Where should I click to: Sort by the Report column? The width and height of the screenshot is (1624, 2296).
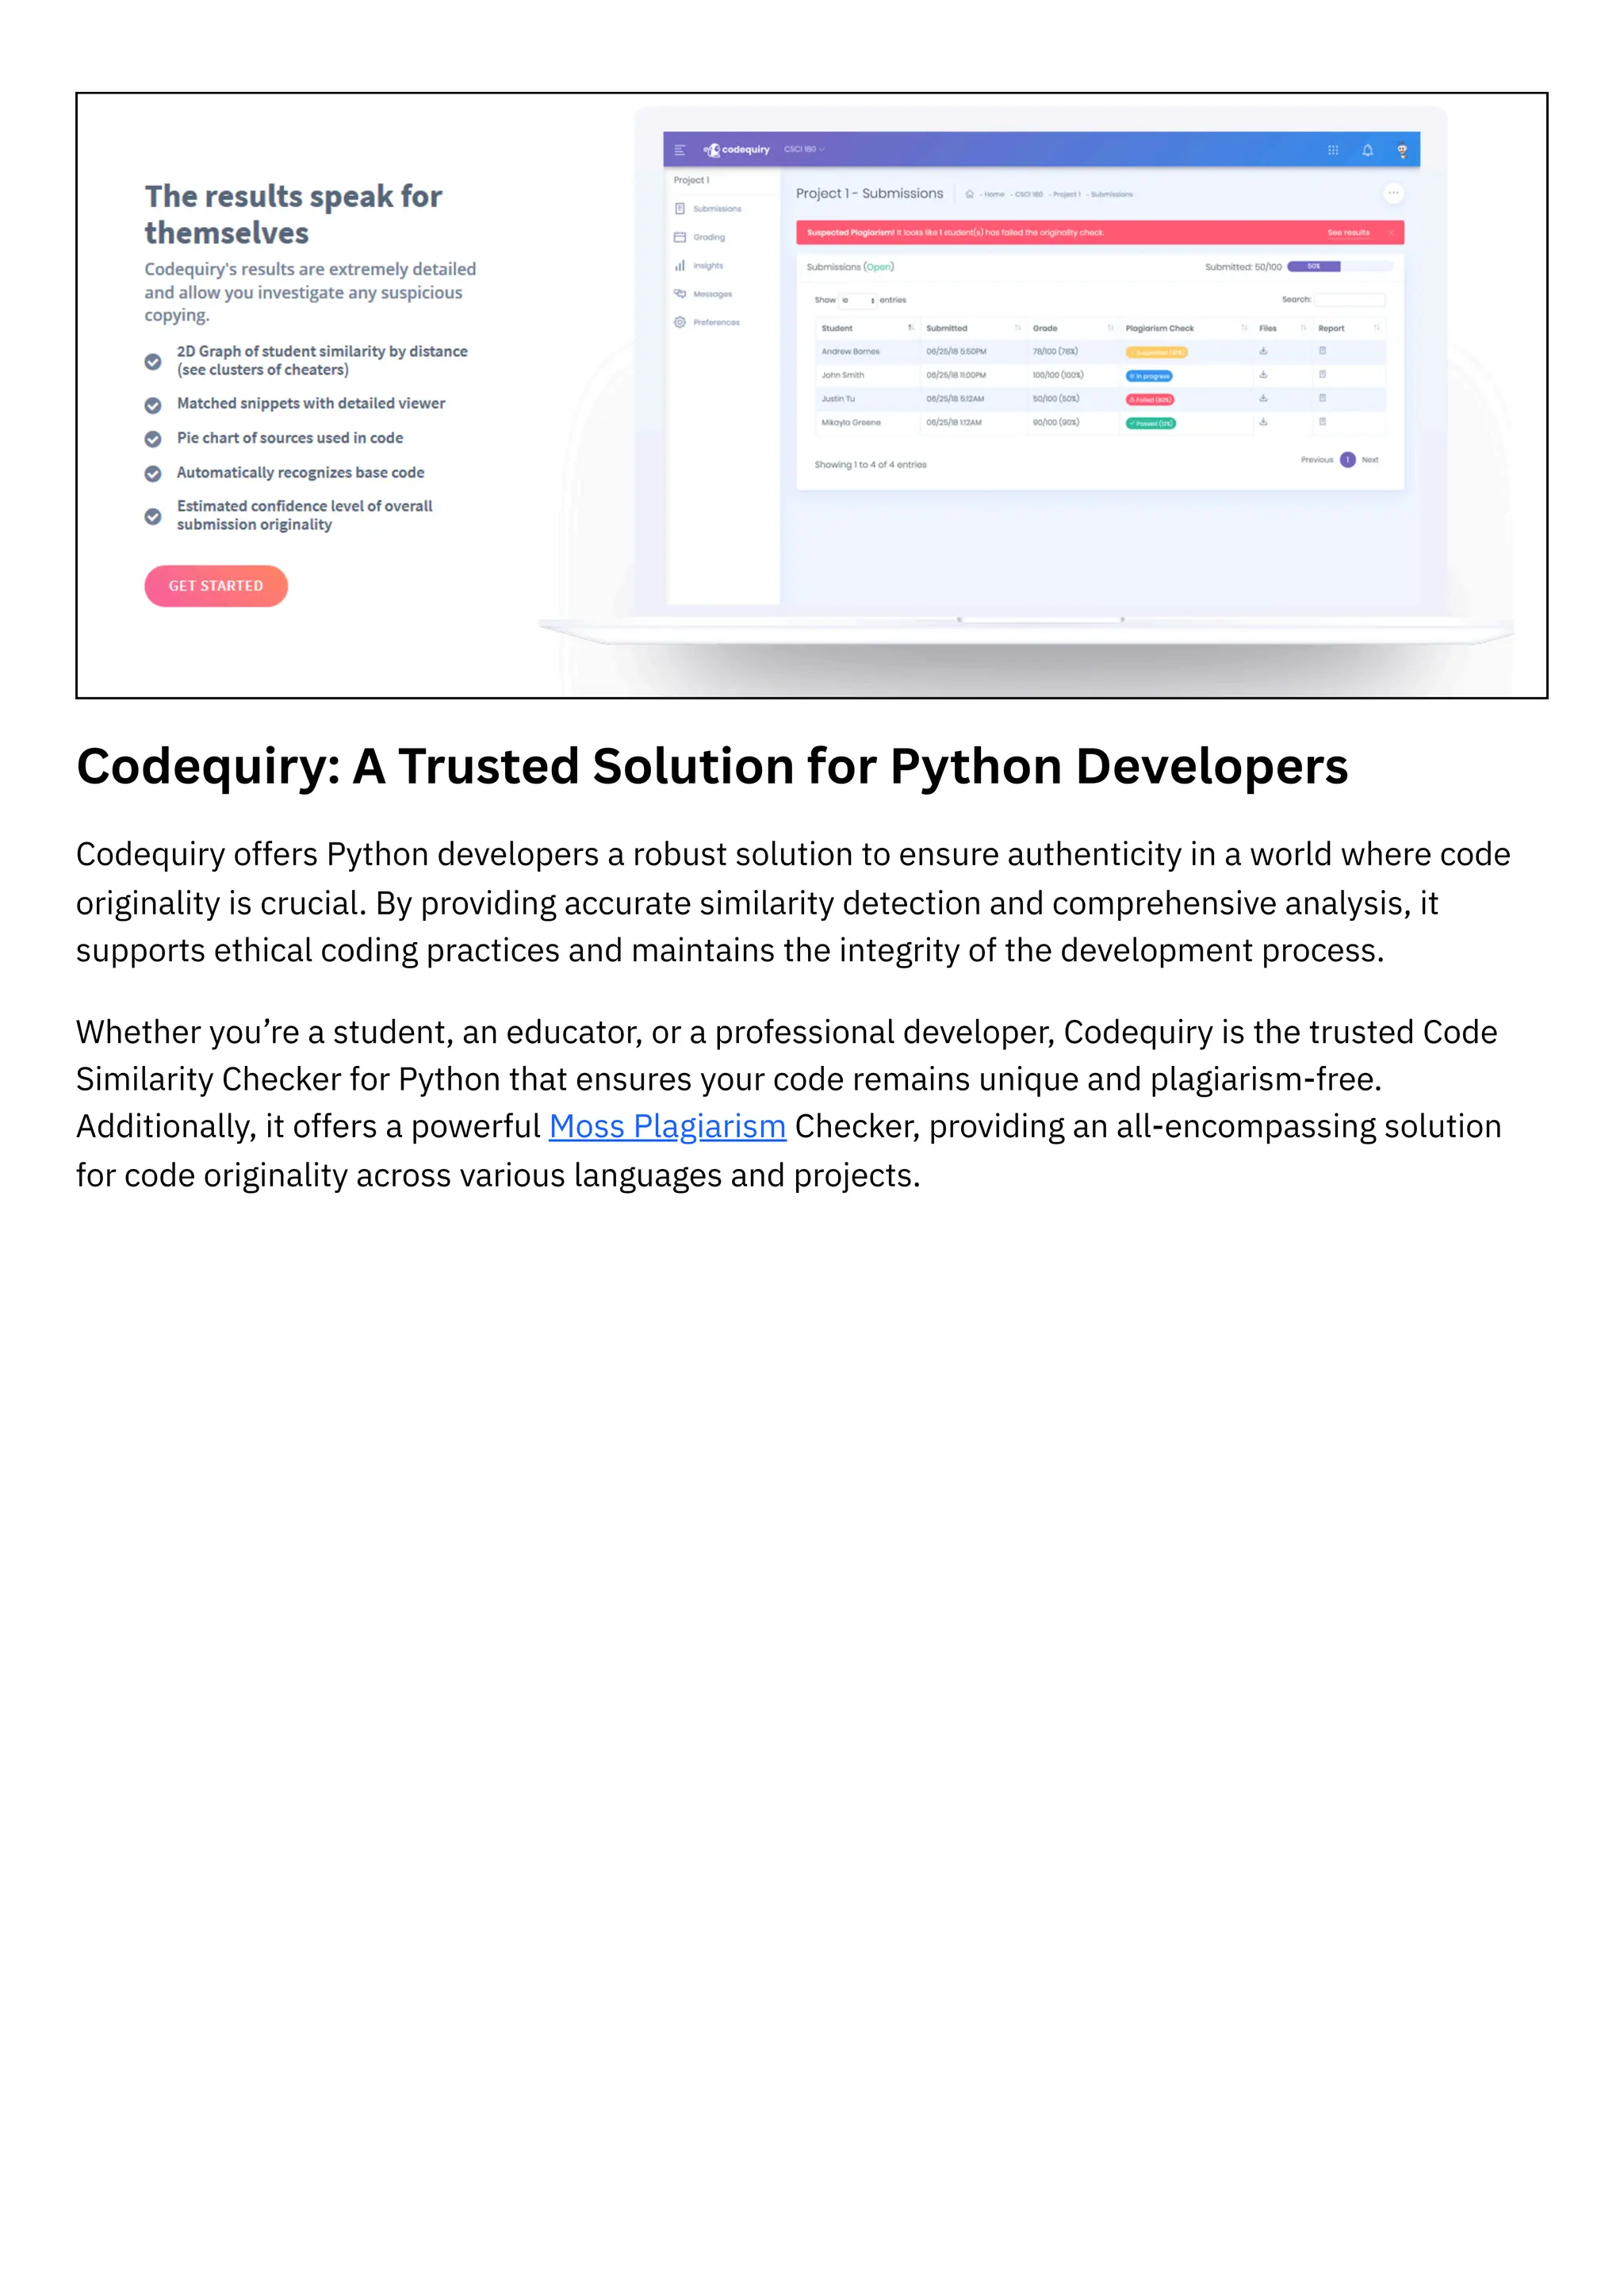click(1348, 328)
